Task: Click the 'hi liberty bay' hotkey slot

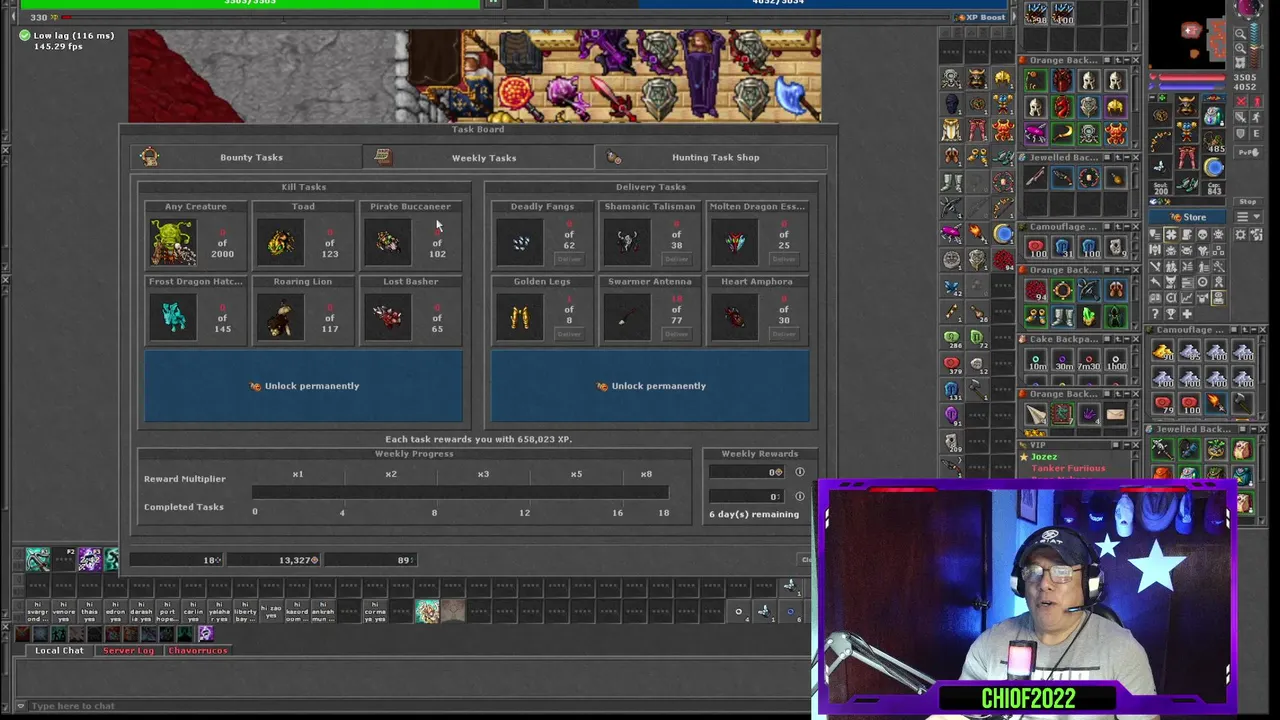Action: [x=245, y=611]
